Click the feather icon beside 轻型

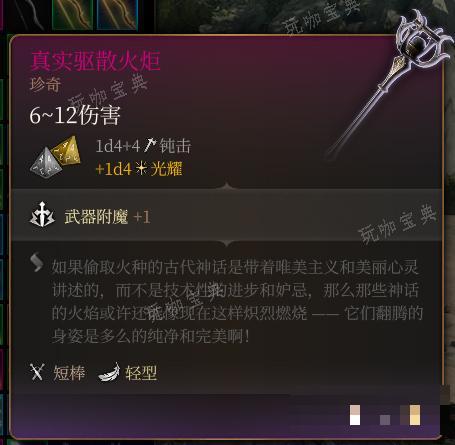[x=109, y=373]
